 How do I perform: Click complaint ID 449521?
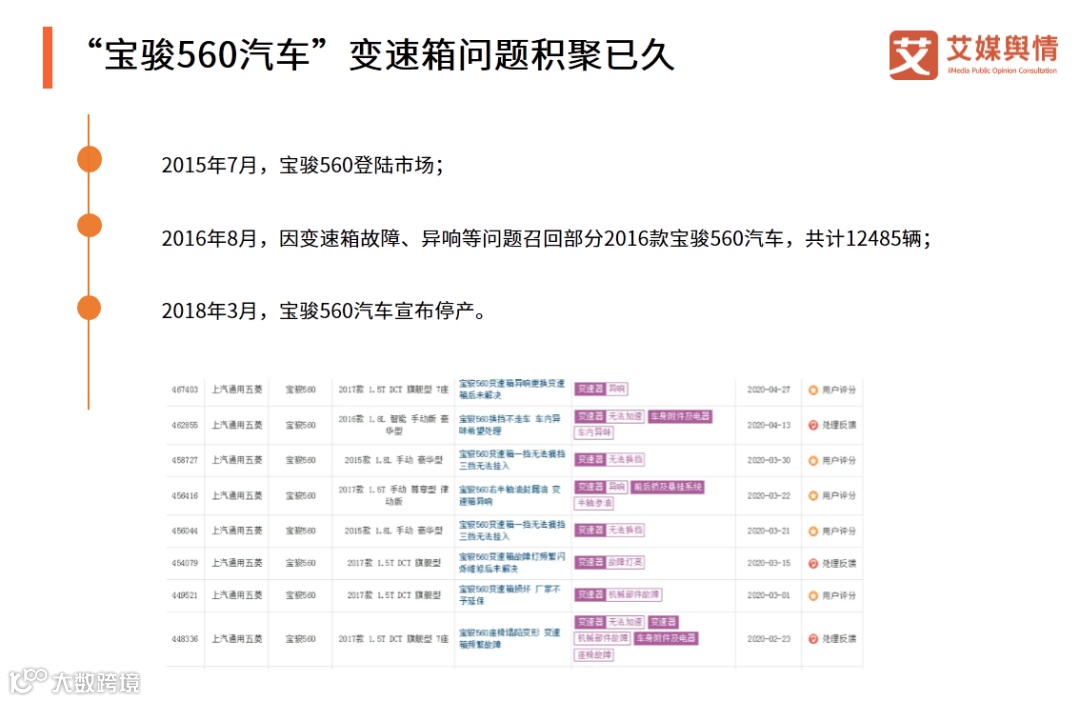(x=185, y=595)
